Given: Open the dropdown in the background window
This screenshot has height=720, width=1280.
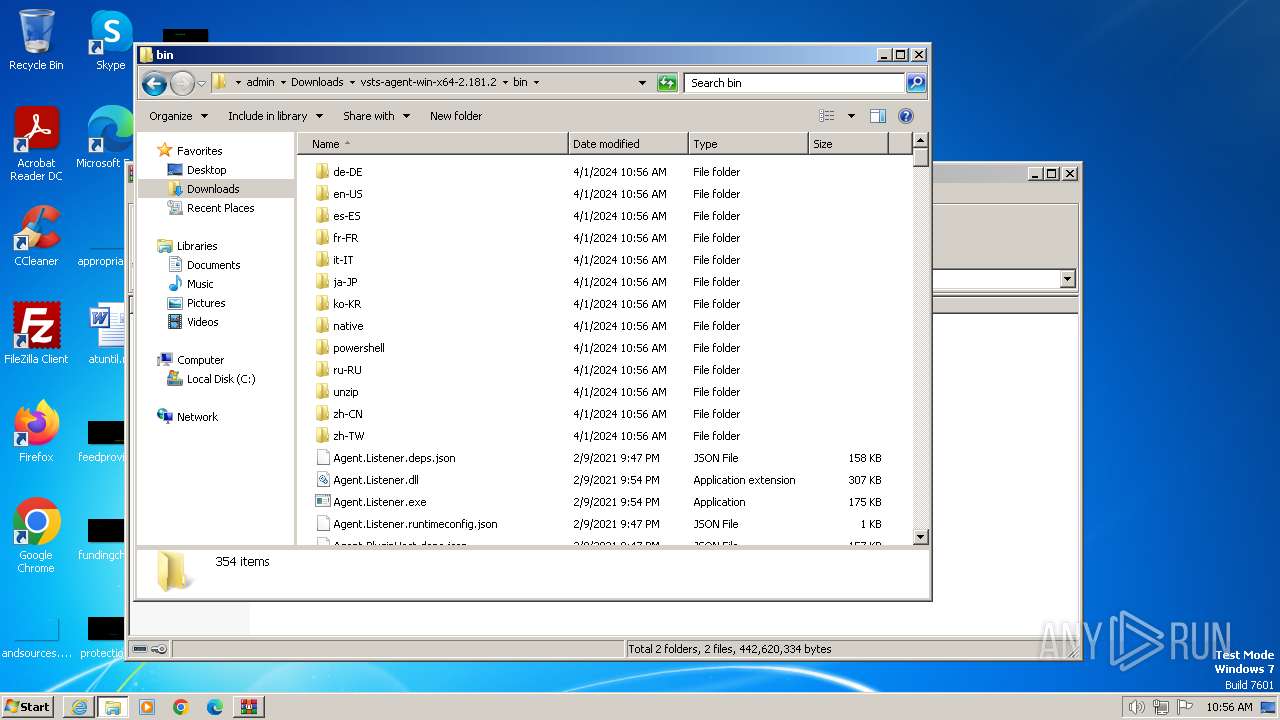Looking at the screenshot, I should click(x=1067, y=280).
